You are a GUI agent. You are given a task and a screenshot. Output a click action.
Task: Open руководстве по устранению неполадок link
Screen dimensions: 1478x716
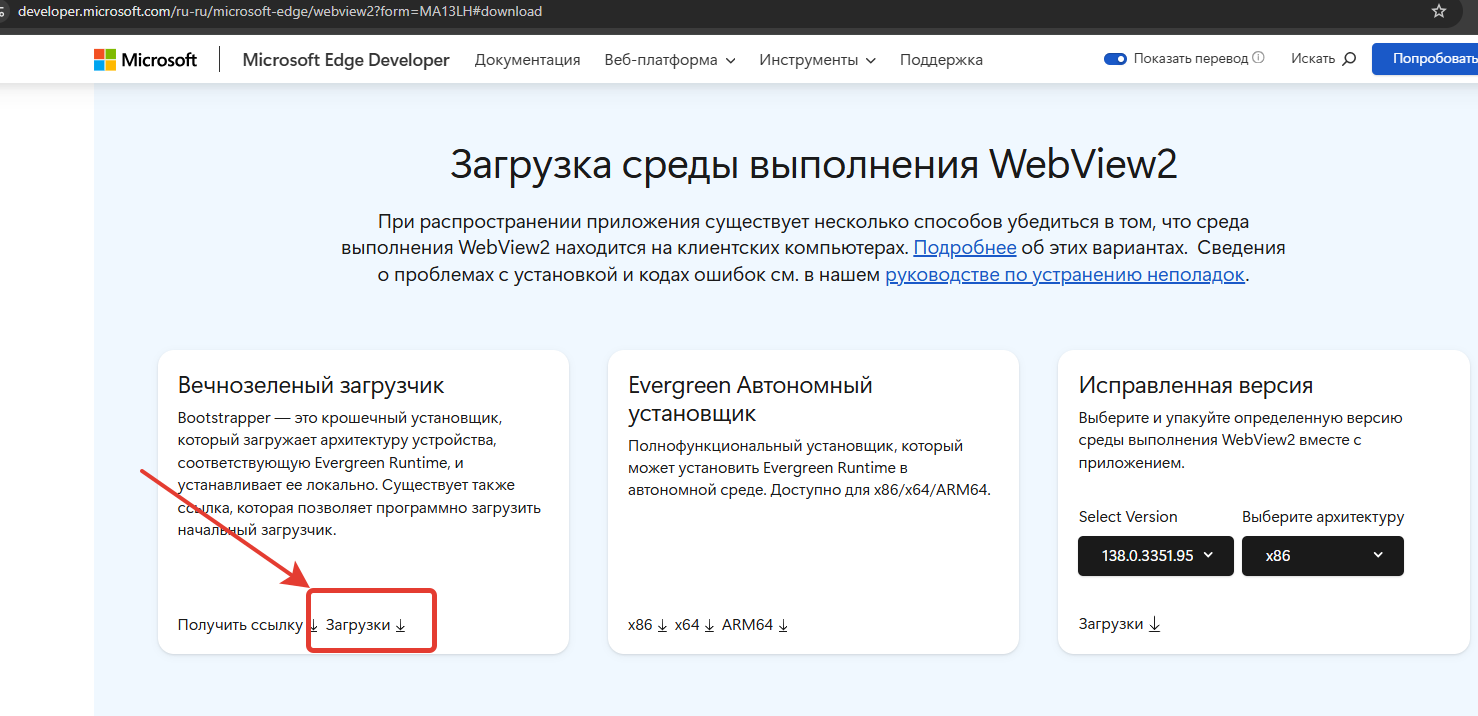(x=1065, y=275)
